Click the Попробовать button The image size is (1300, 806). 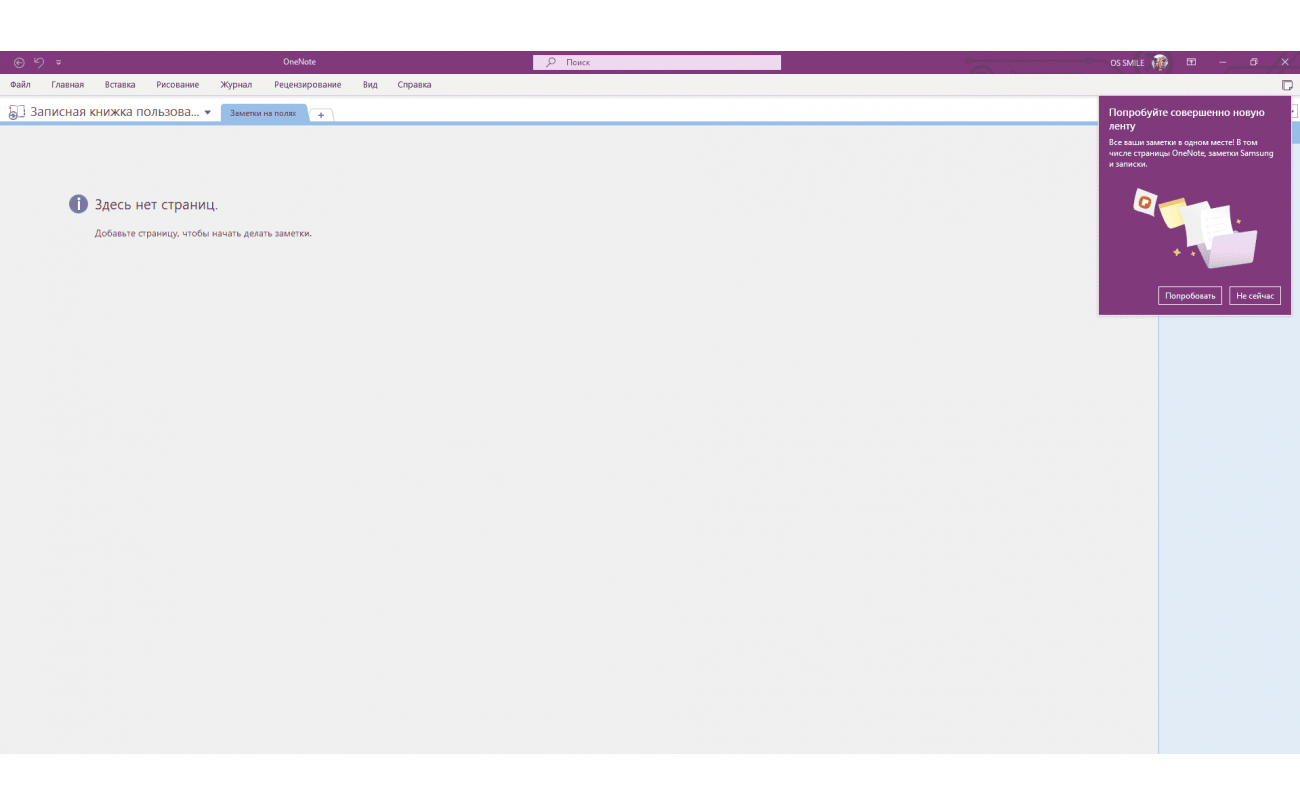[x=1190, y=296]
